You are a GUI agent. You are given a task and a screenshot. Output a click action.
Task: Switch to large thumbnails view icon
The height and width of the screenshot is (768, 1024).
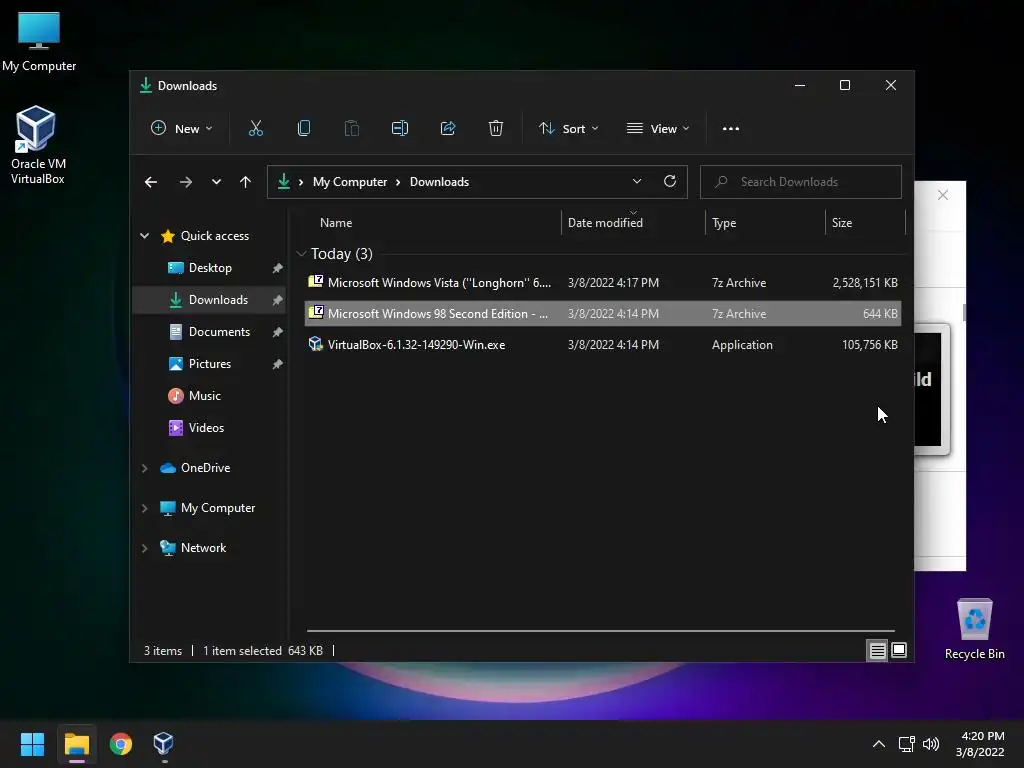coord(899,650)
